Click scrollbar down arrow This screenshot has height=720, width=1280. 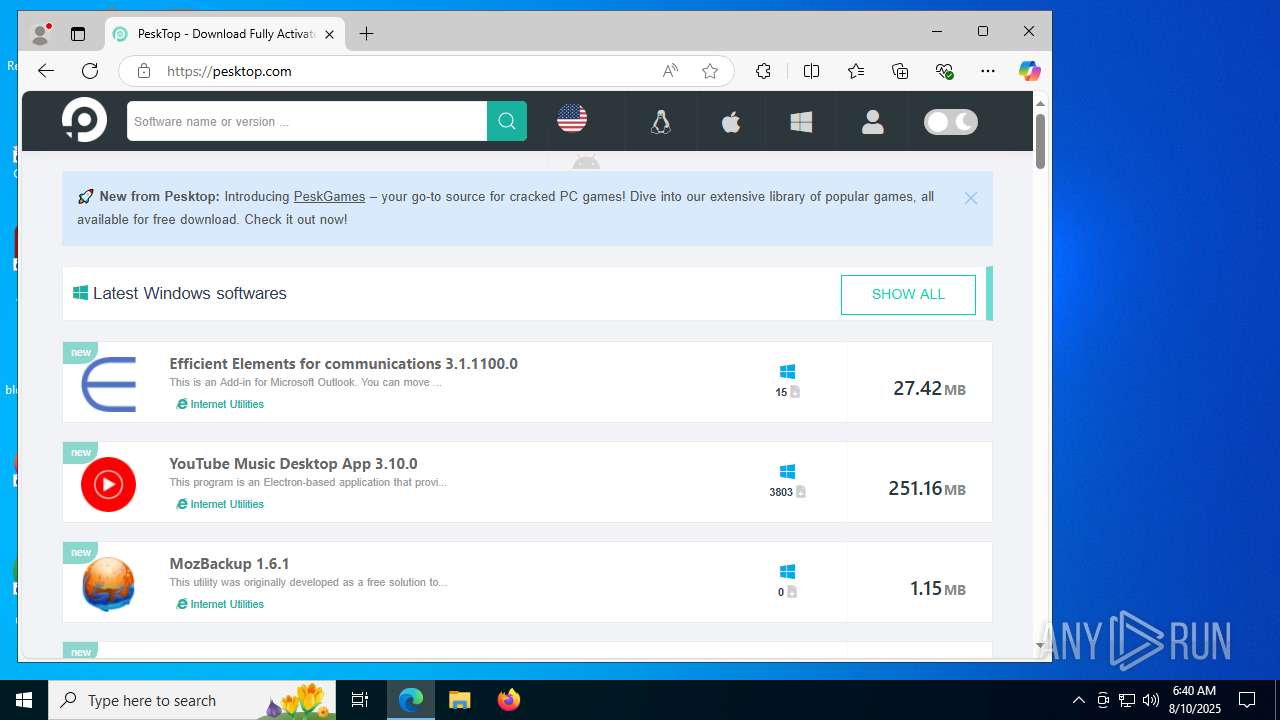tap(1040, 645)
